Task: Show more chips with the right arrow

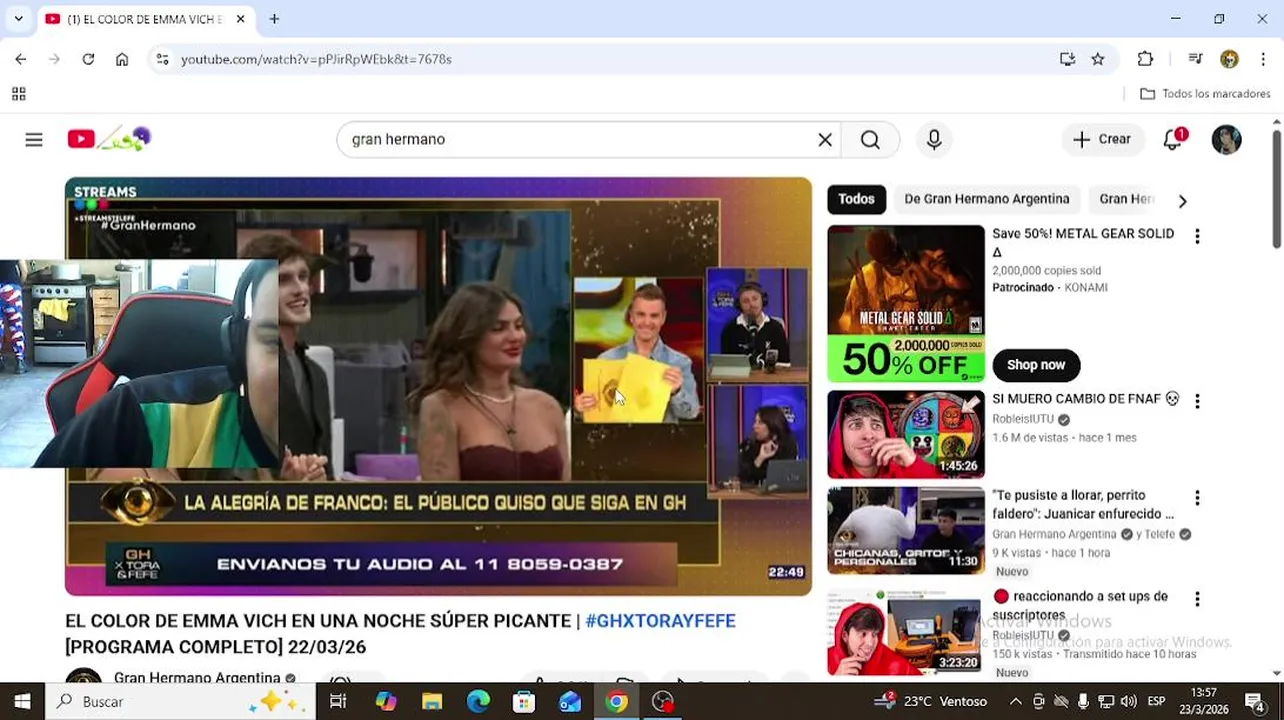Action: coord(1182,201)
